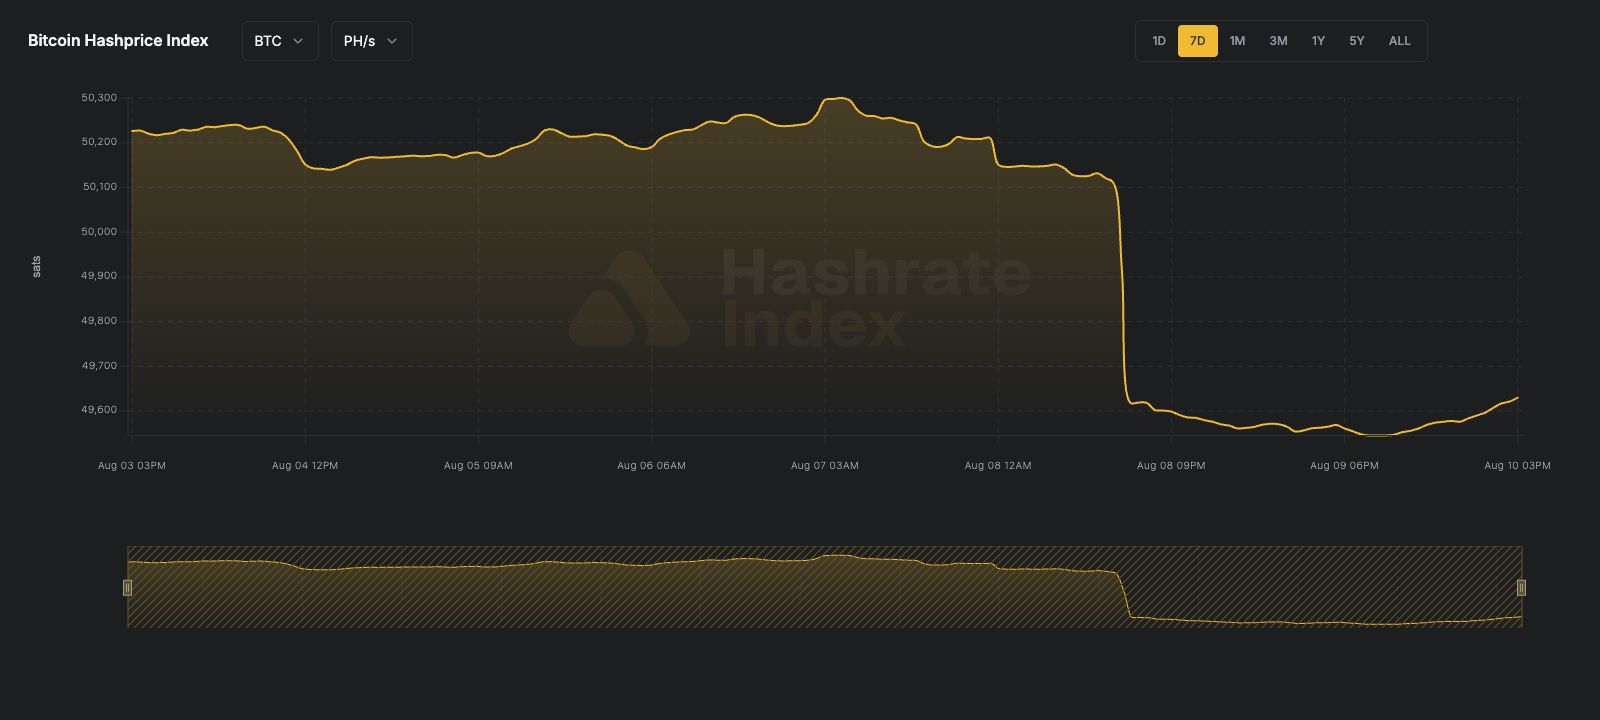Choose the 5Y time range
Screen dimensions: 1600x720
pos(1357,41)
